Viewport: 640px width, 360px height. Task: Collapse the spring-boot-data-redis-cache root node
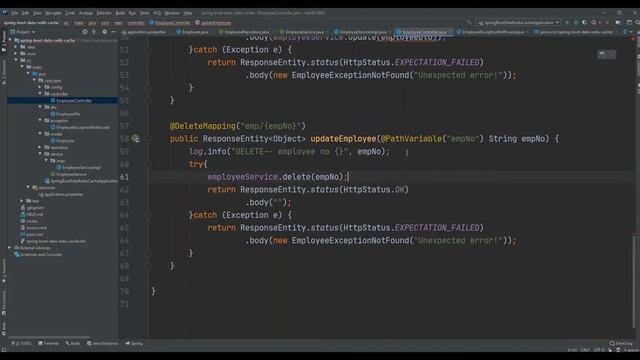click(x=10, y=40)
